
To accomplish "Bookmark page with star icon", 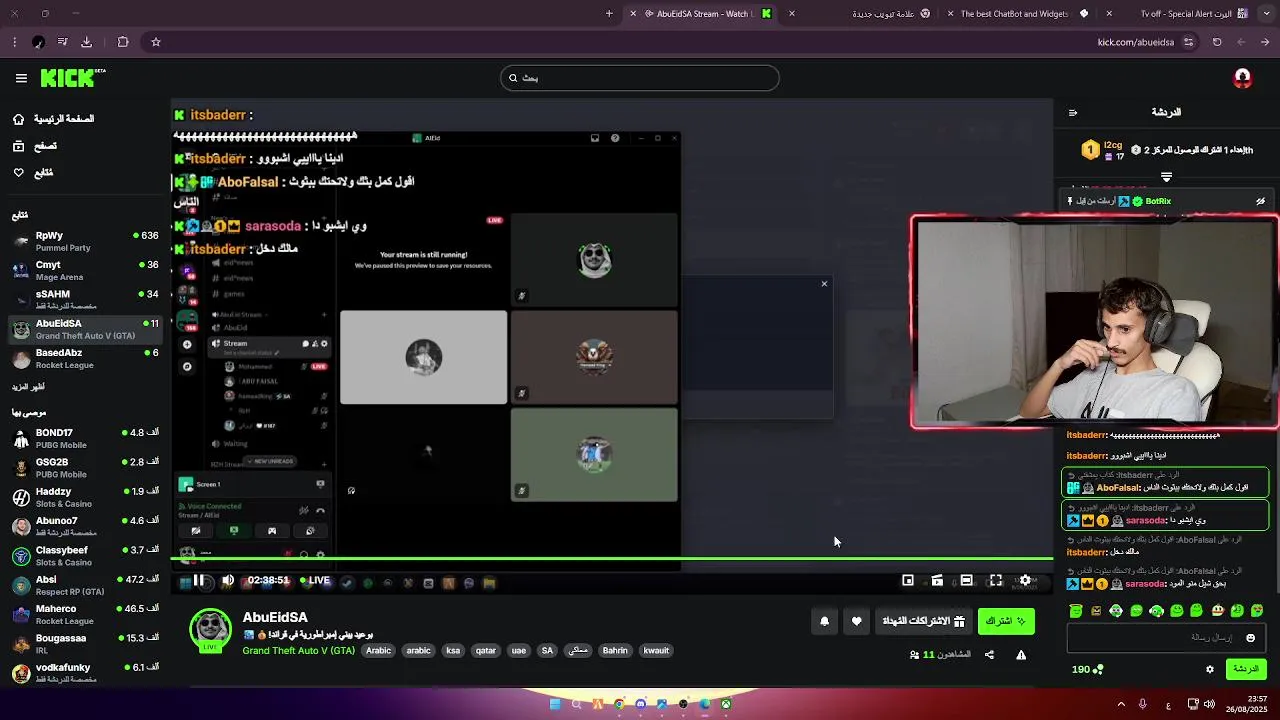I will click(156, 42).
